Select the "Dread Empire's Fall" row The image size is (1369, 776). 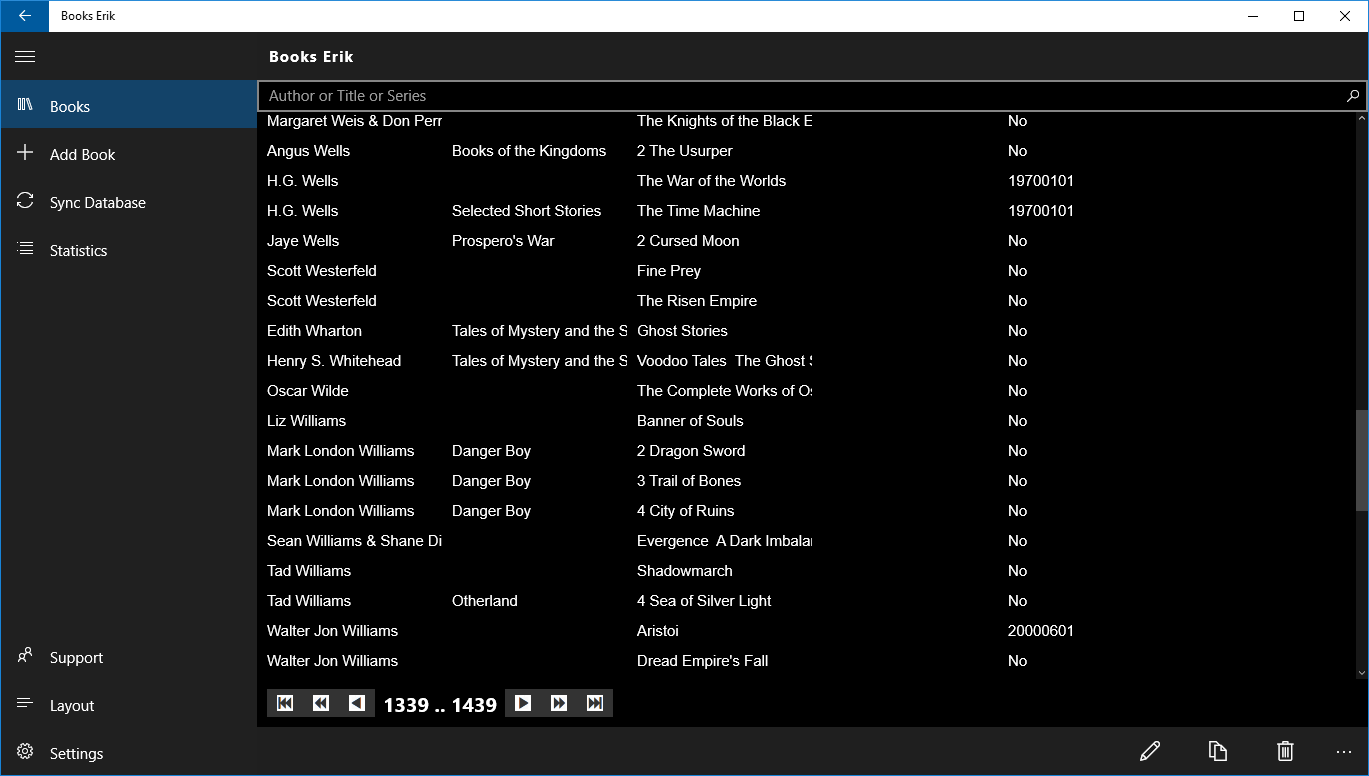806,661
